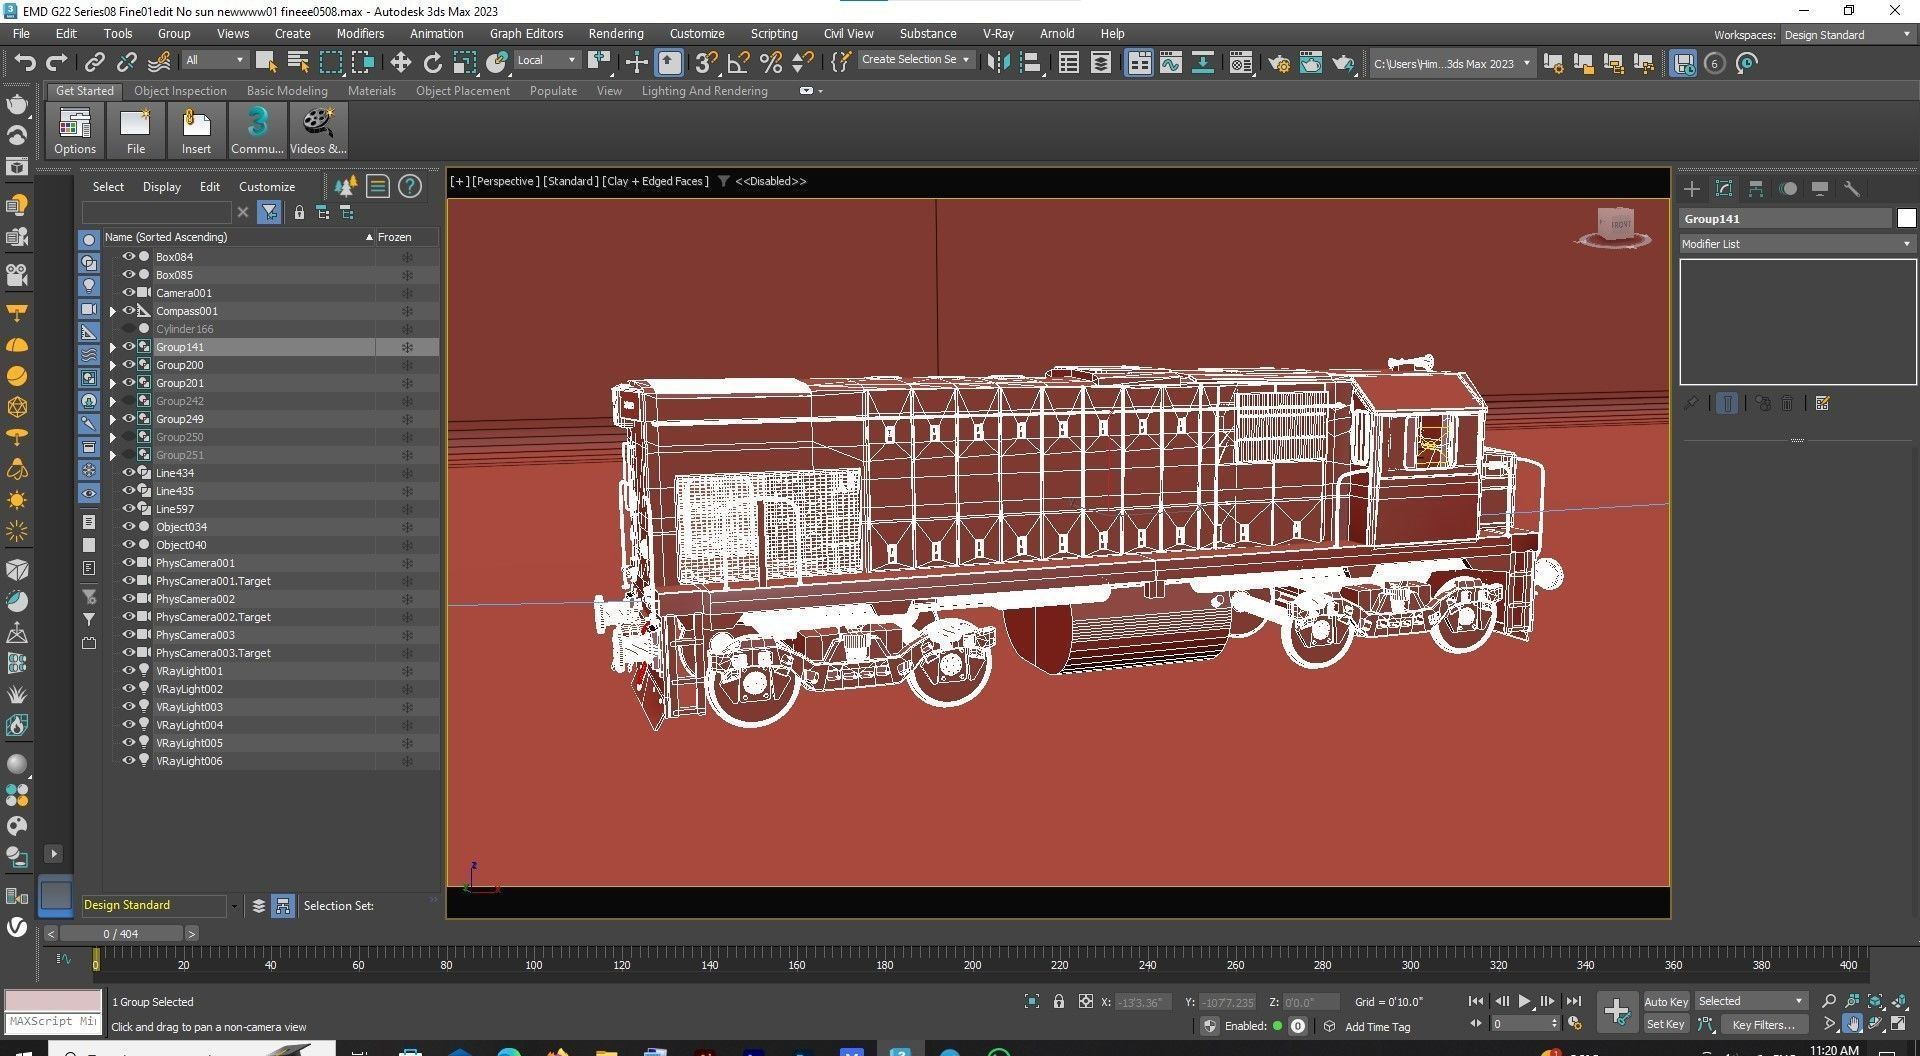Hide Line434 with its eye icon
Screen dimensions: 1920x1056
tap(128, 472)
